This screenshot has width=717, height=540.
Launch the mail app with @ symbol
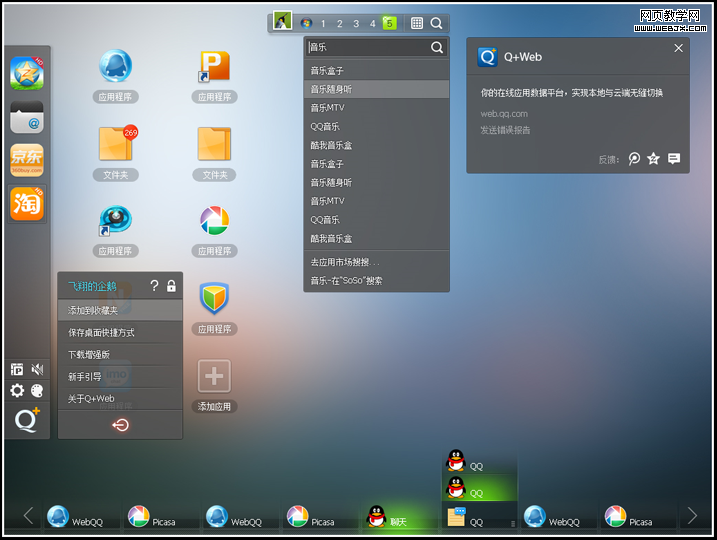[27, 117]
